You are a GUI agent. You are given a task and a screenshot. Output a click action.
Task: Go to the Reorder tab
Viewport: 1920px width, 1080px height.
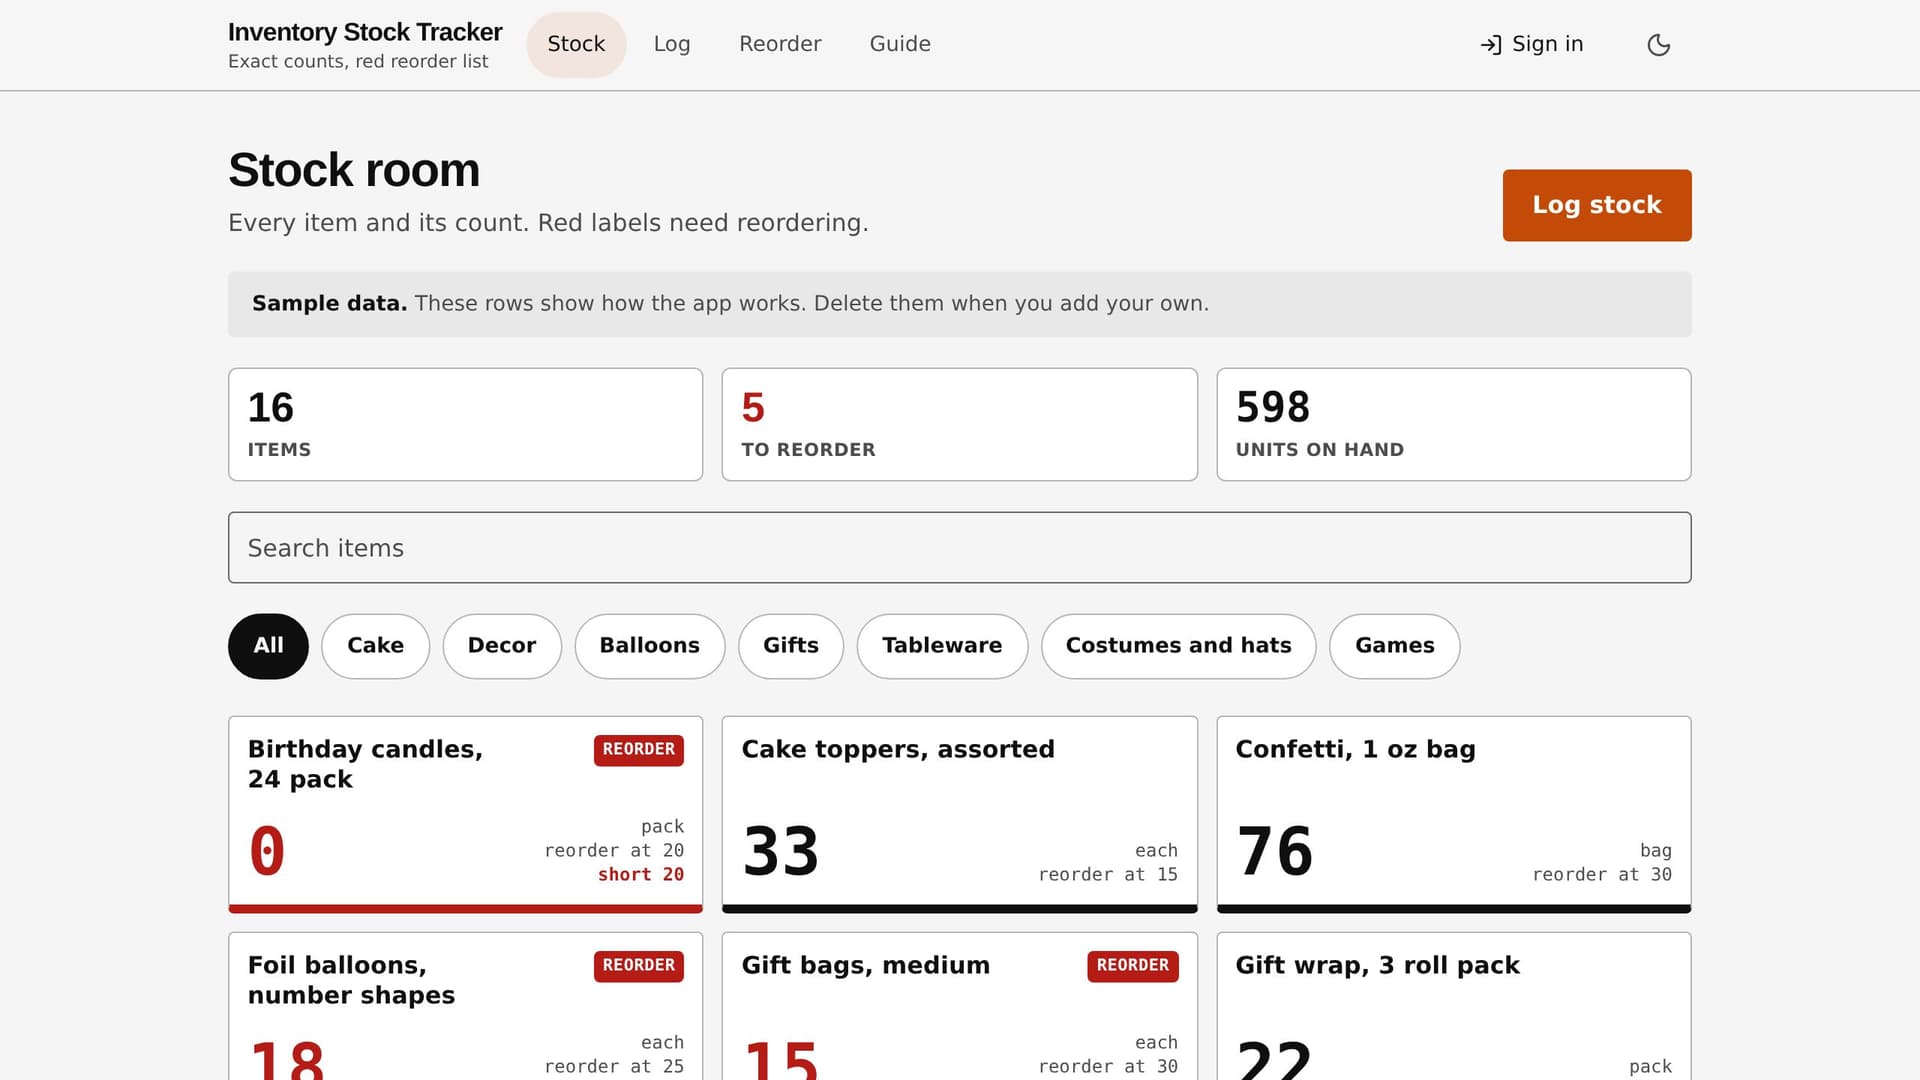tap(780, 44)
